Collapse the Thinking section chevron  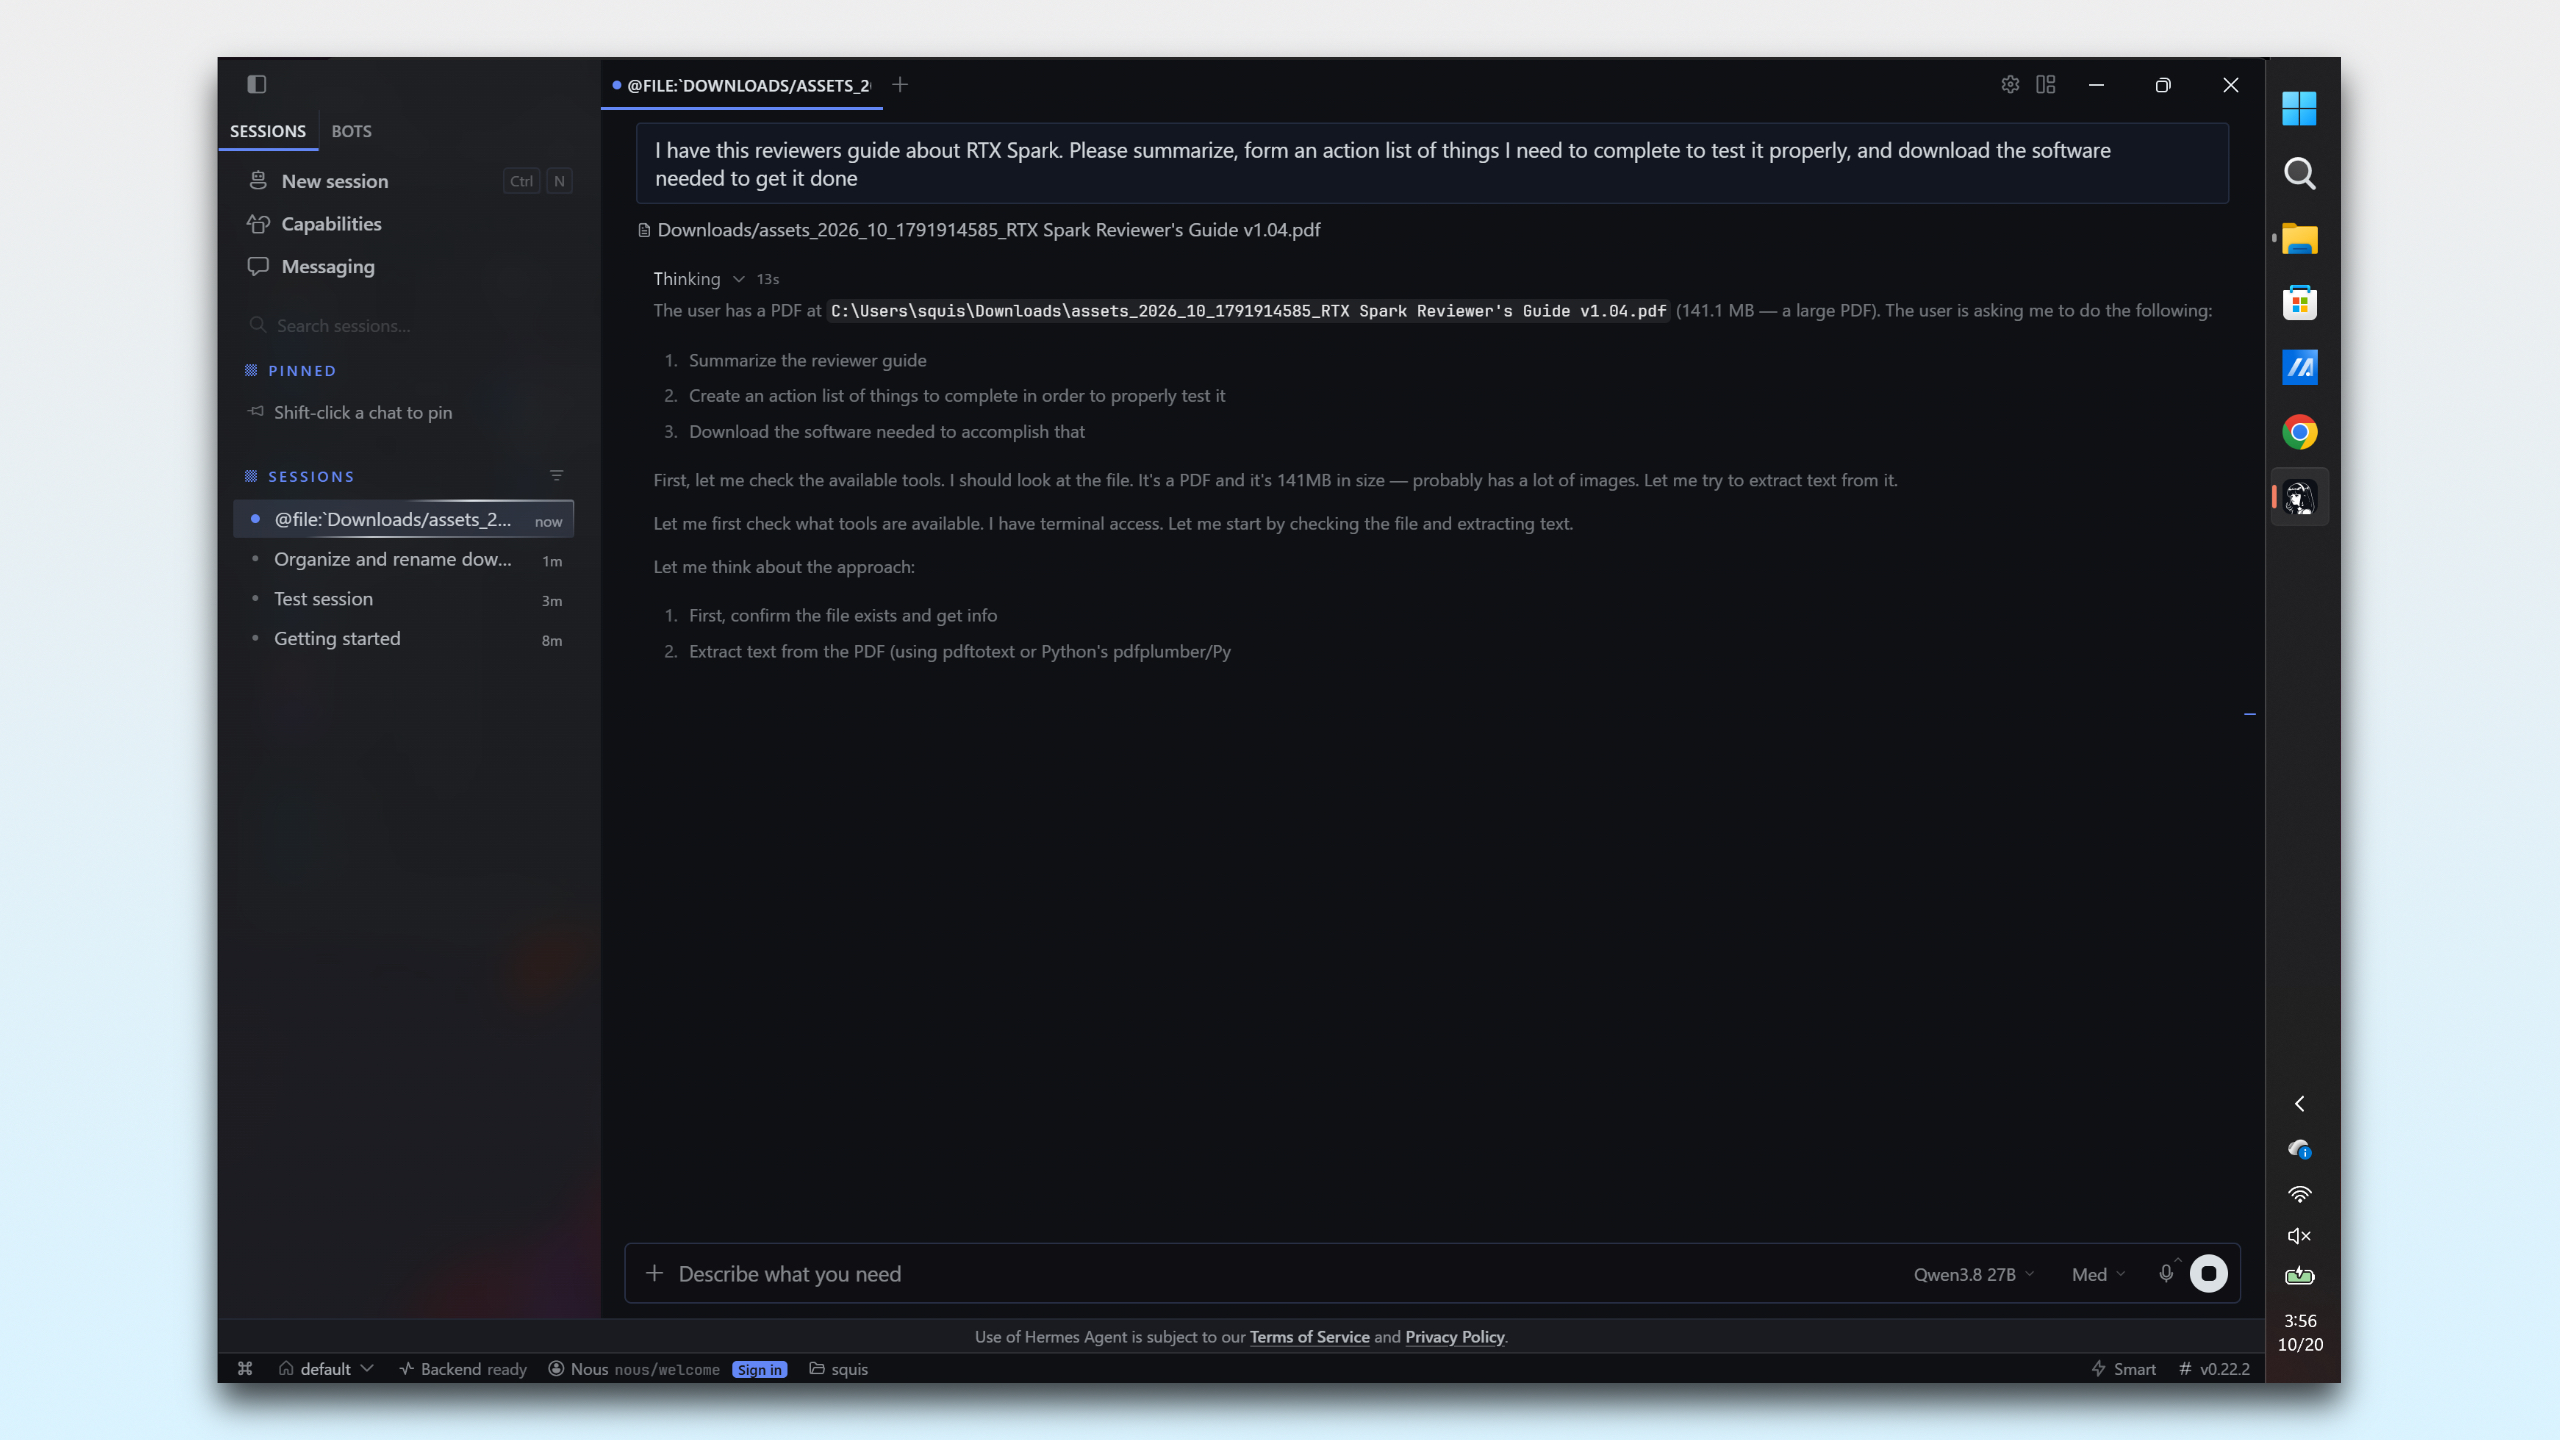pos(739,279)
